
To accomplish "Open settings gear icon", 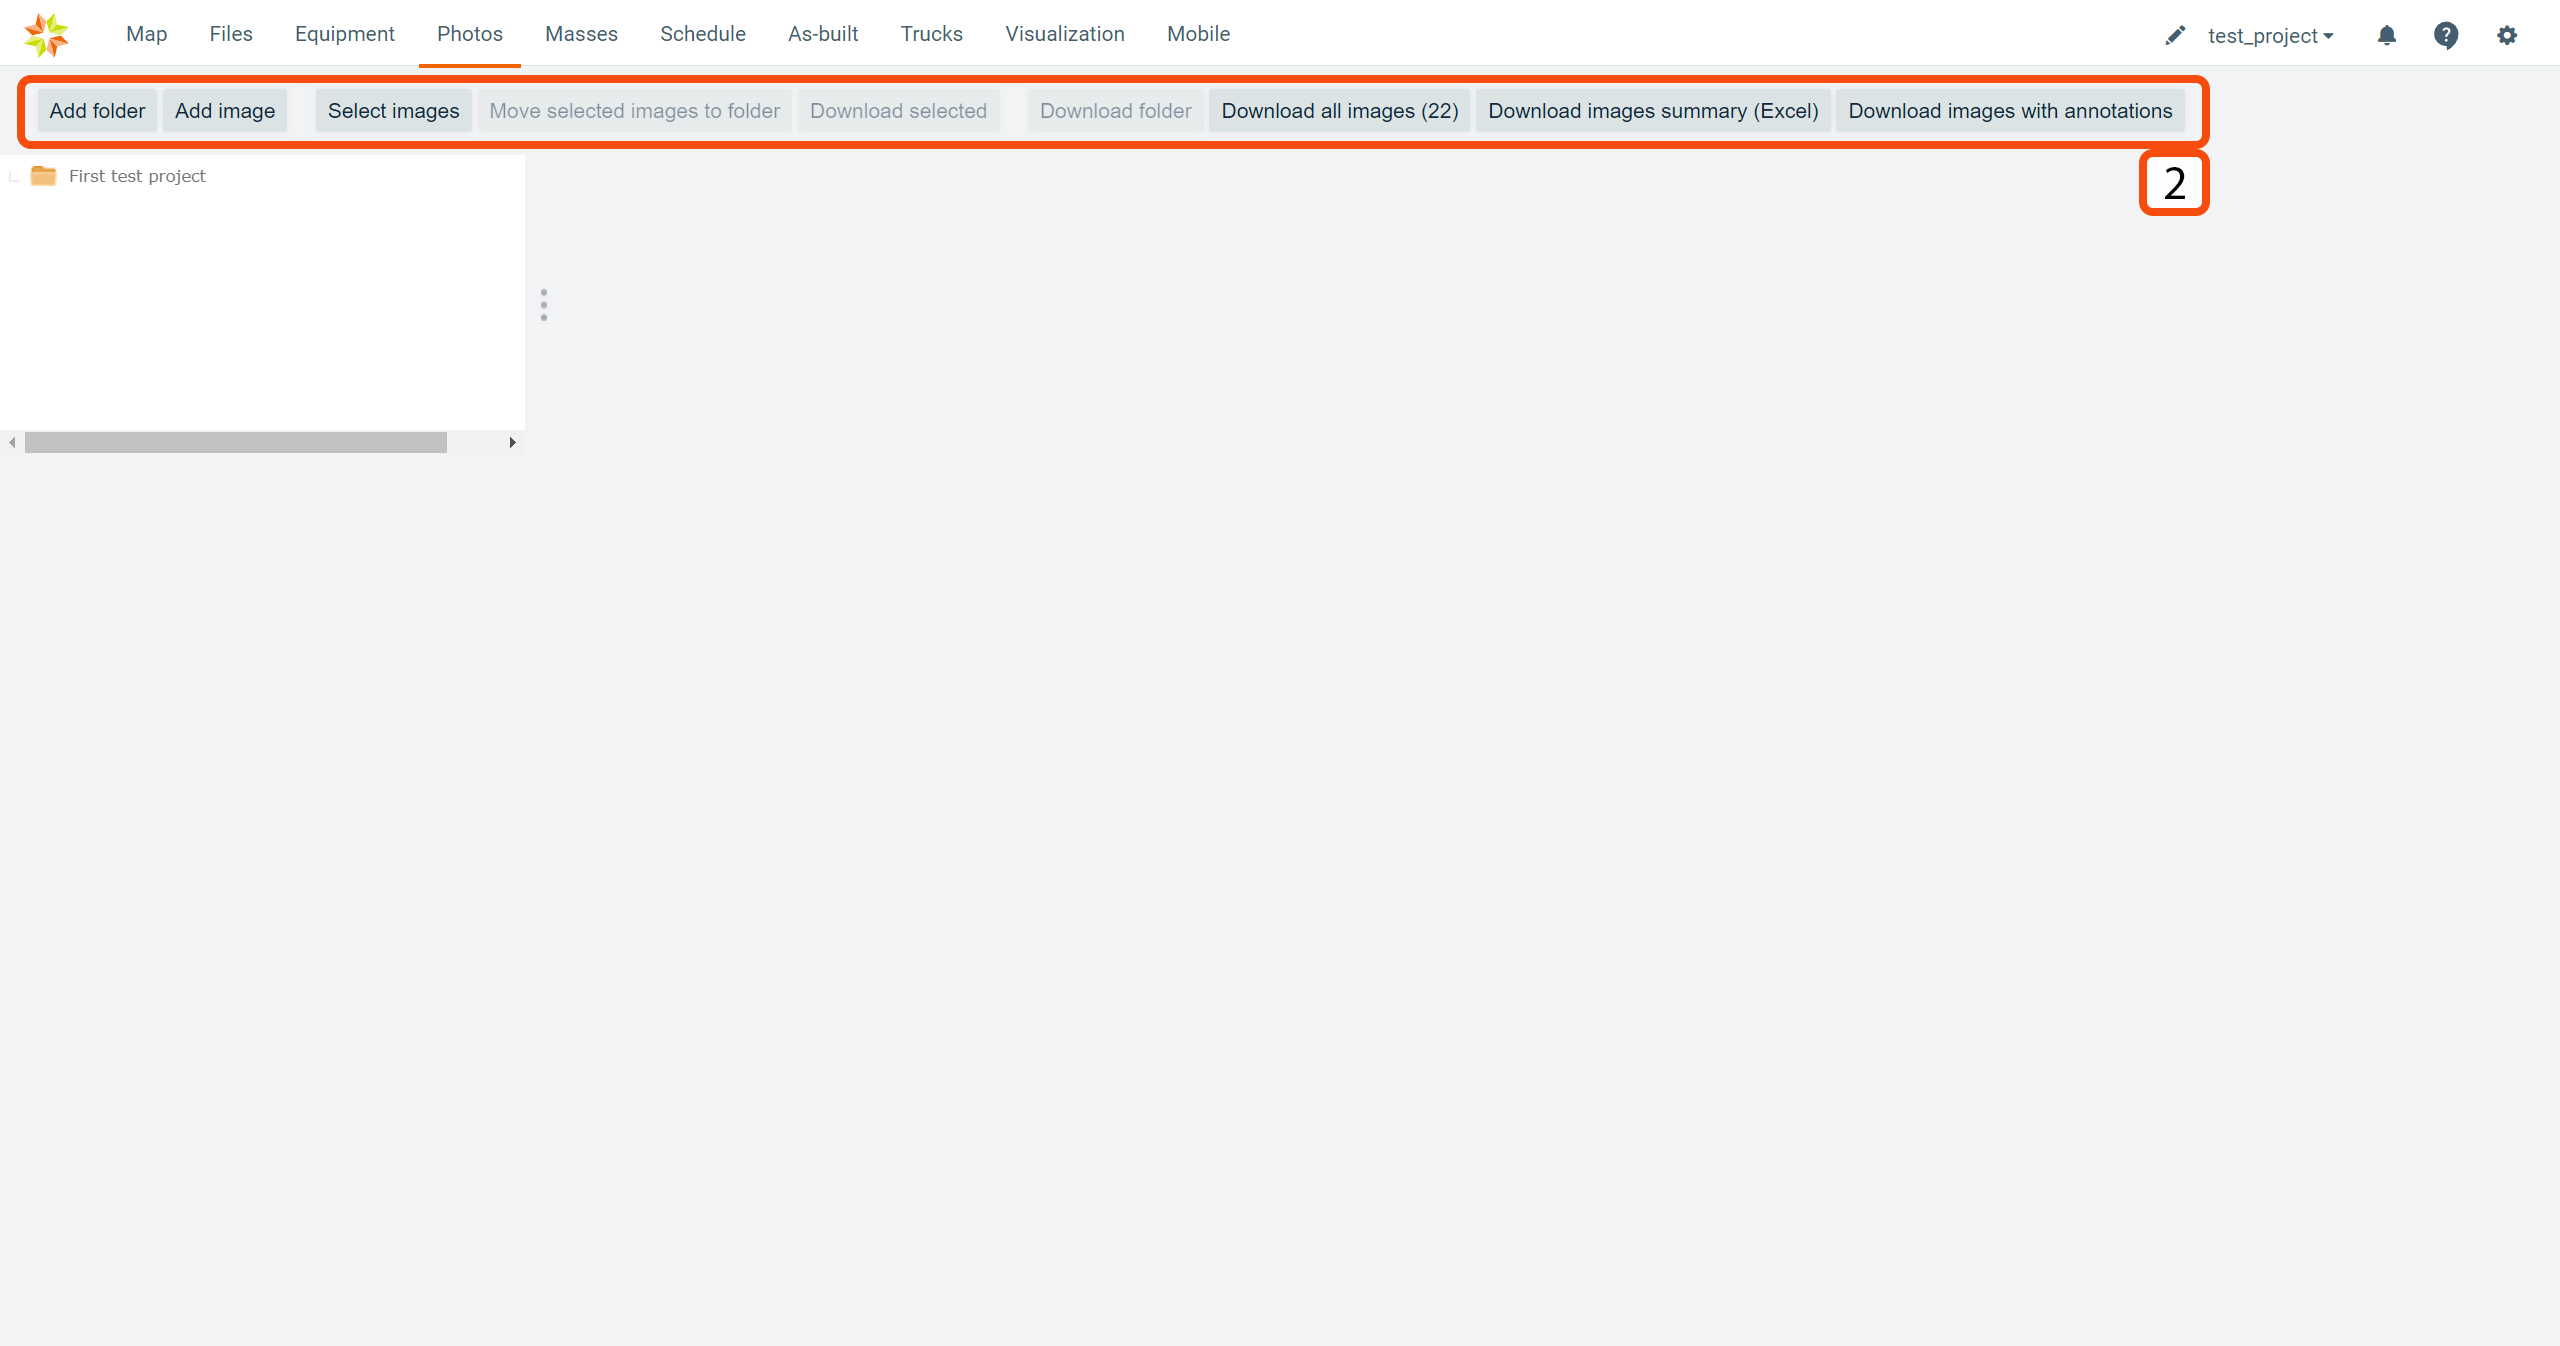I will click(x=2507, y=36).
